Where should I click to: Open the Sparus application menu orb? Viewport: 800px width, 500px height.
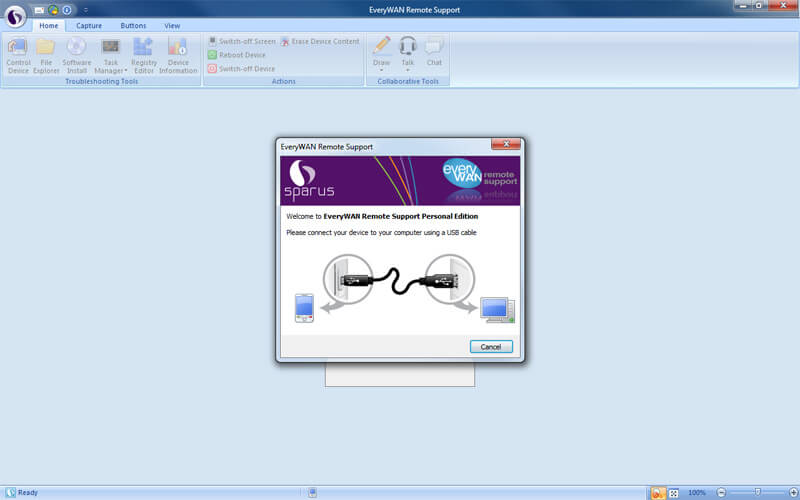(x=15, y=16)
